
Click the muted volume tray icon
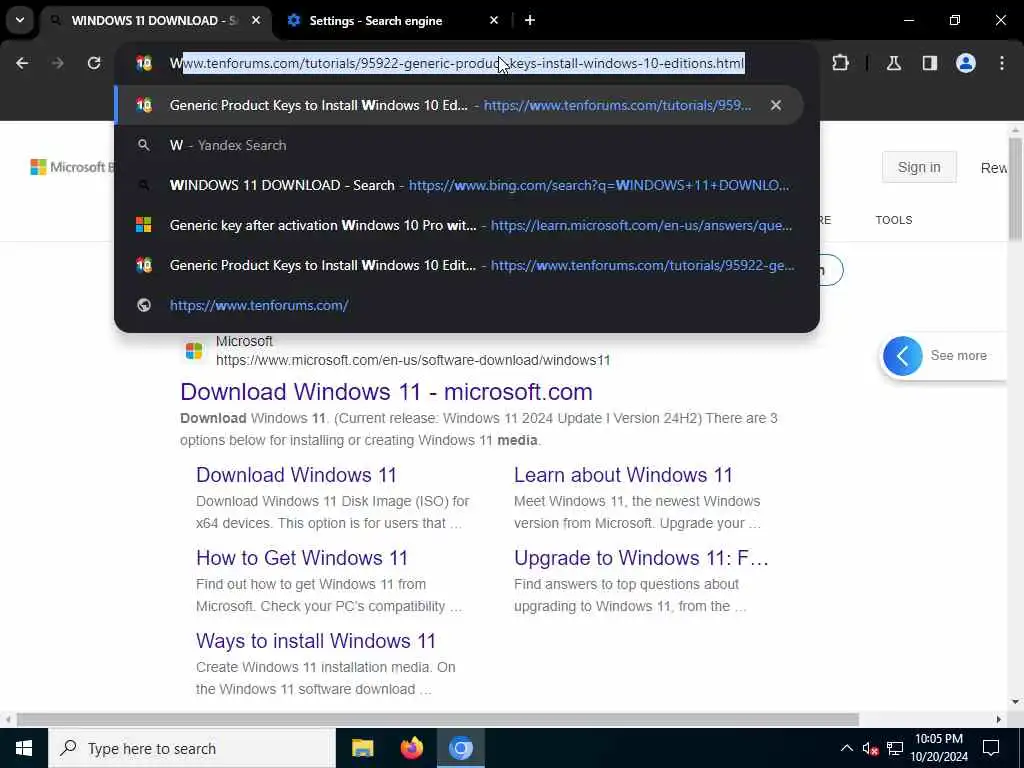(x=870, y=748)
